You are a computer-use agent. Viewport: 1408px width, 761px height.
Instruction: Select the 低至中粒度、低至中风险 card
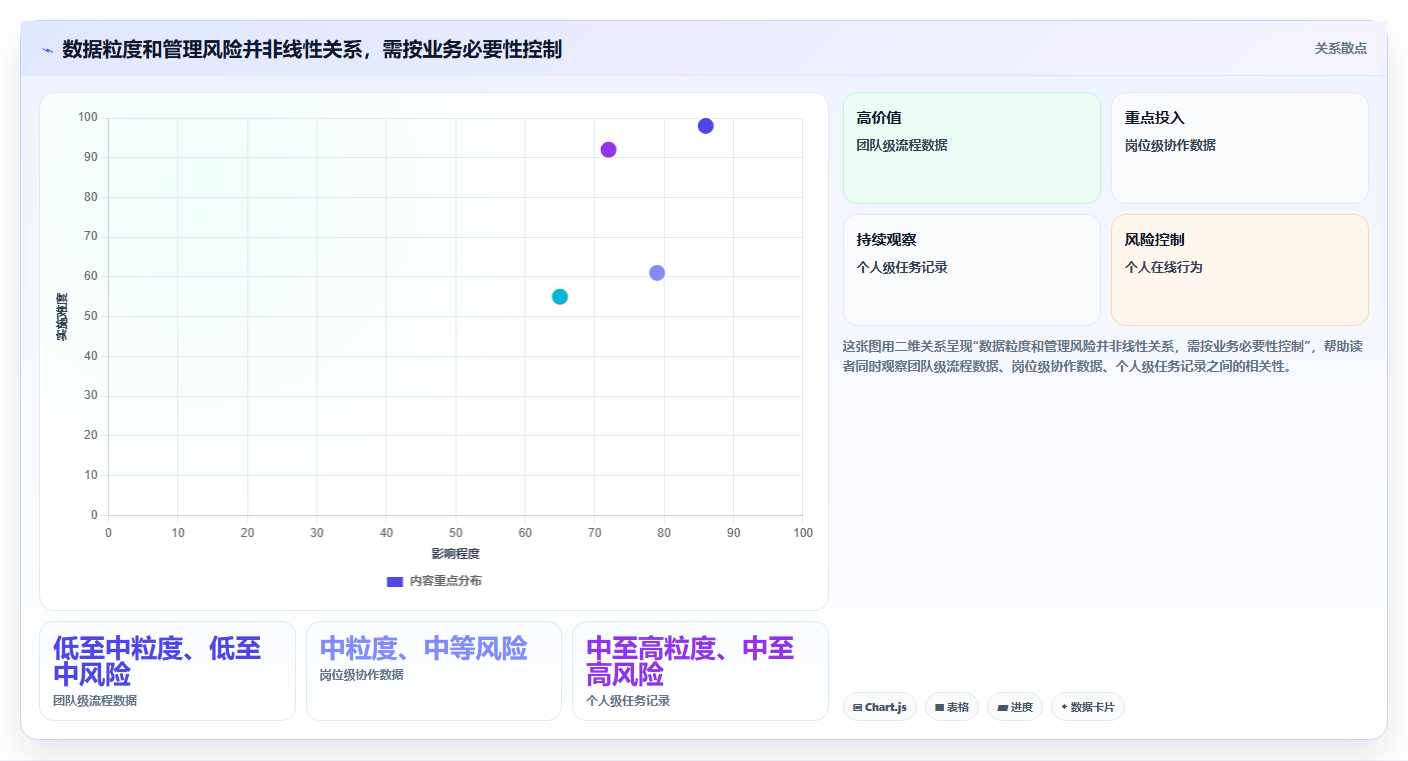coord(167,671)
